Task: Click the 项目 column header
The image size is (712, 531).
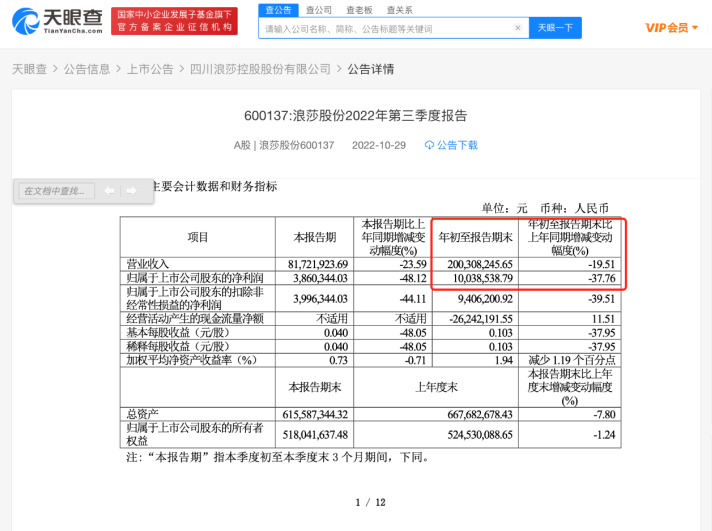Action: coord(198,237)
